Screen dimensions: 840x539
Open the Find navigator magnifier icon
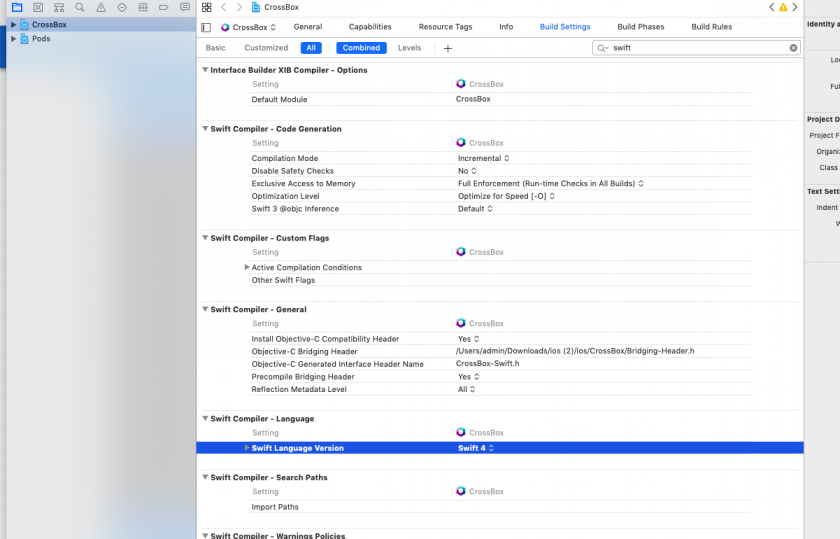(80, 8)
